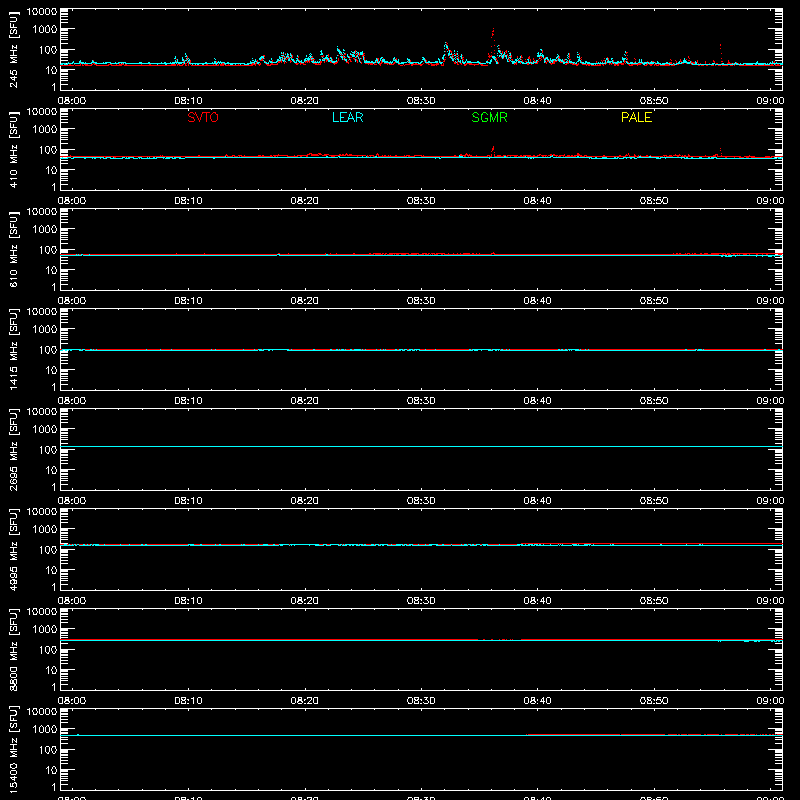Click '08:40' under the 8800 MHz plot

[537, 701]
